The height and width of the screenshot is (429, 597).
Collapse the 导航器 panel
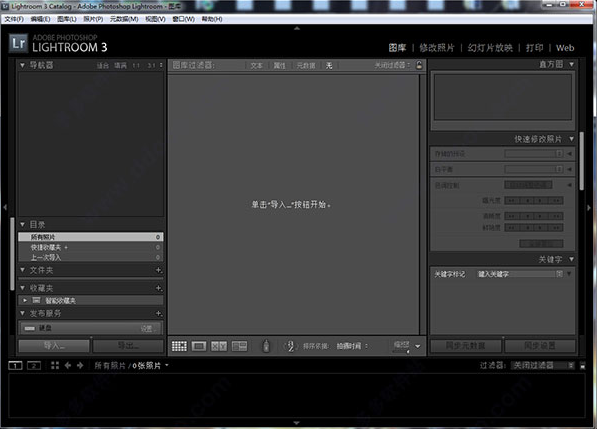coord(22,65)
